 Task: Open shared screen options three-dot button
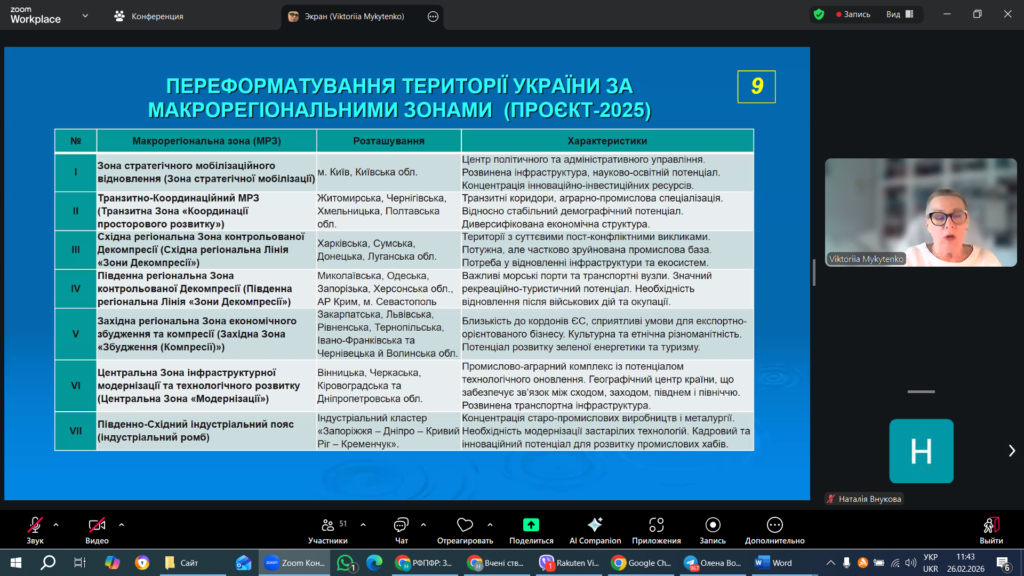433,16
